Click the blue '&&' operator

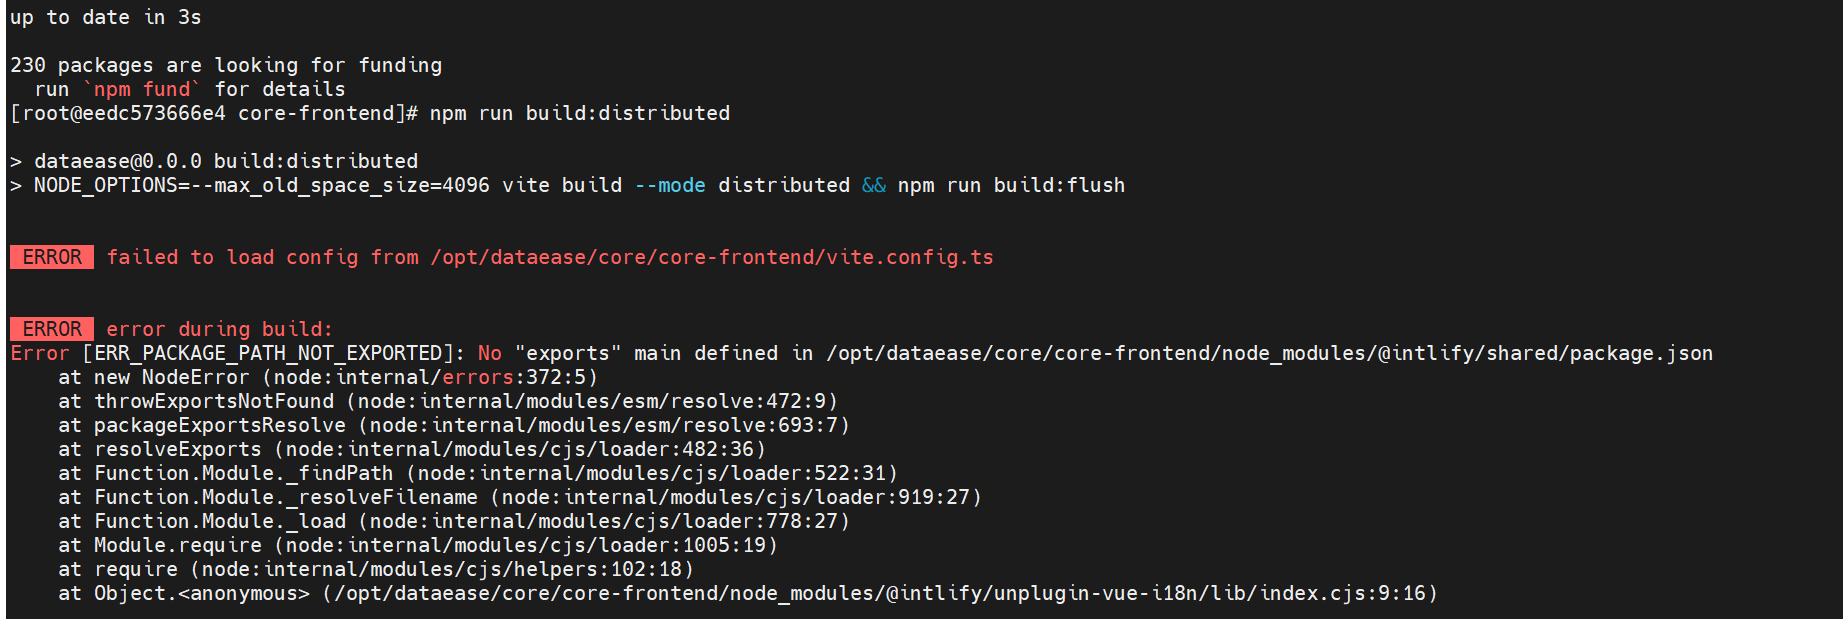click(874, 185)
